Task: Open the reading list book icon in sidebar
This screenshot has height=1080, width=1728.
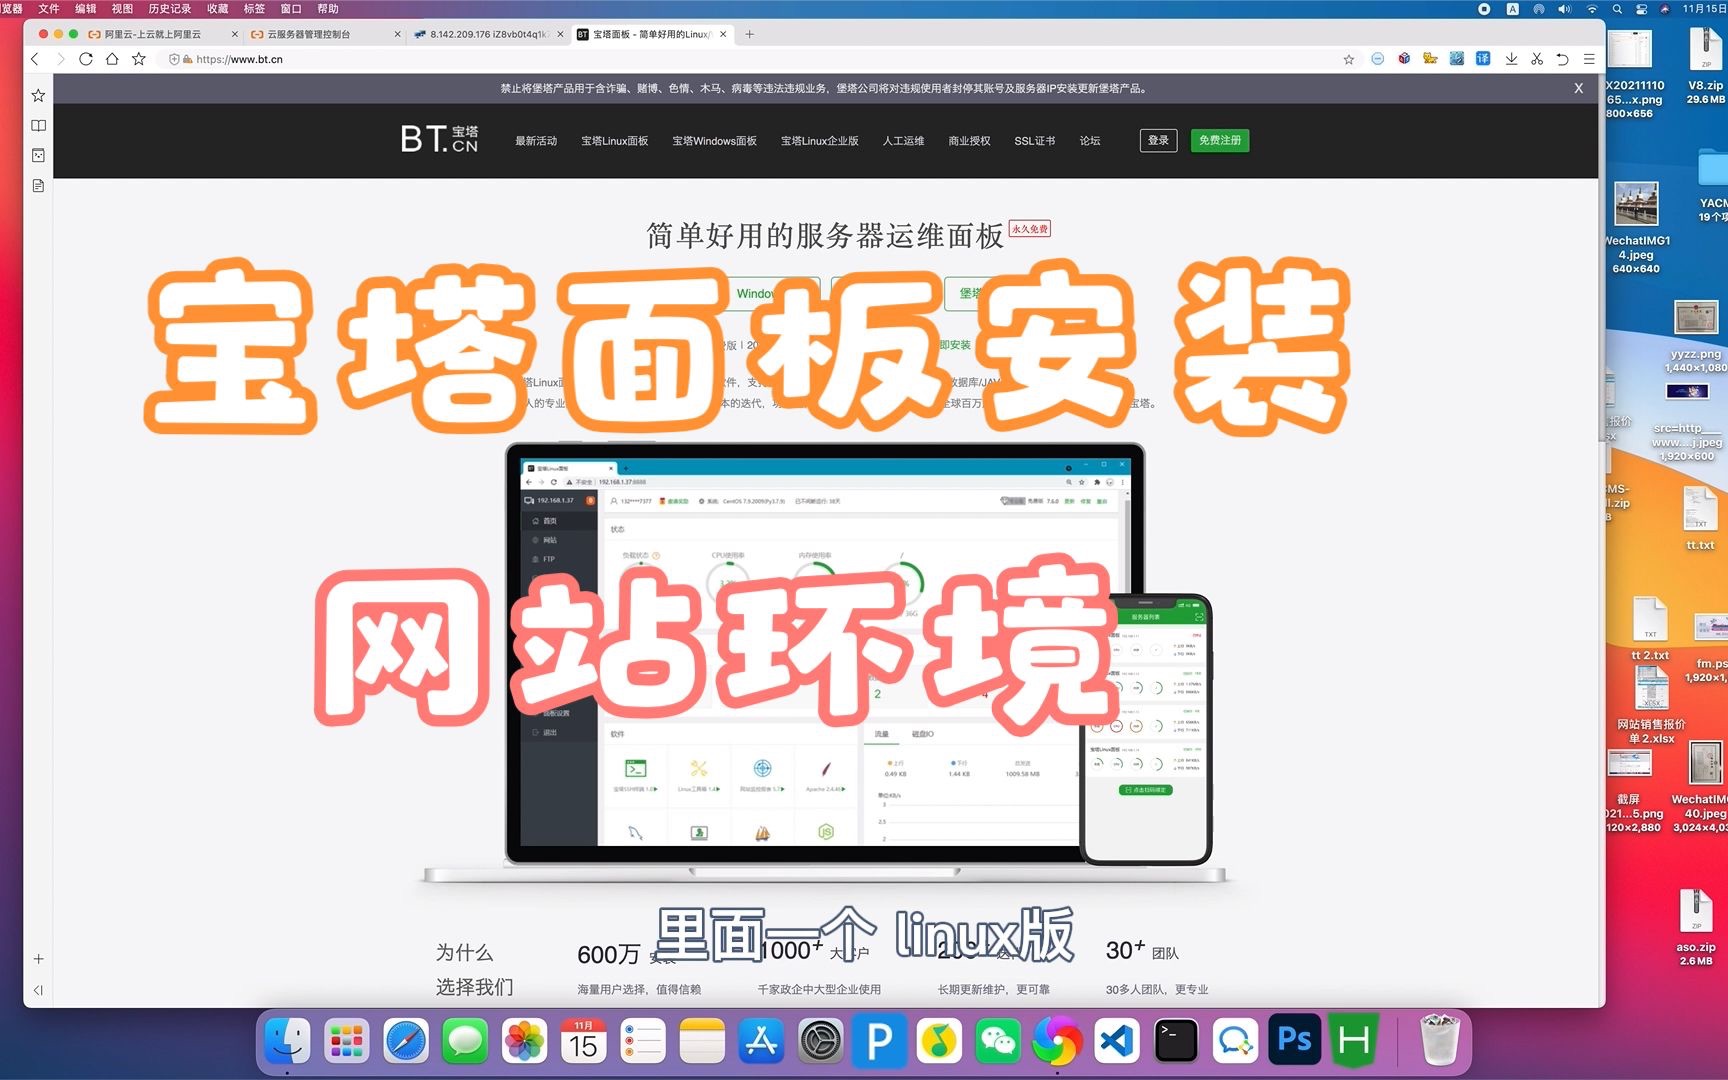Action: (37, 125)
